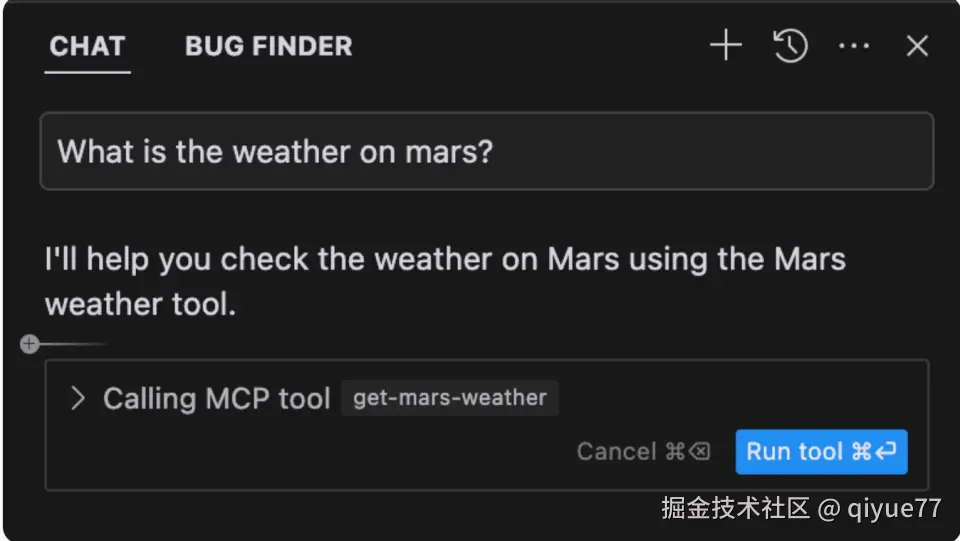
Task: Click the small circled plus handle
Action: click(30, 344)
